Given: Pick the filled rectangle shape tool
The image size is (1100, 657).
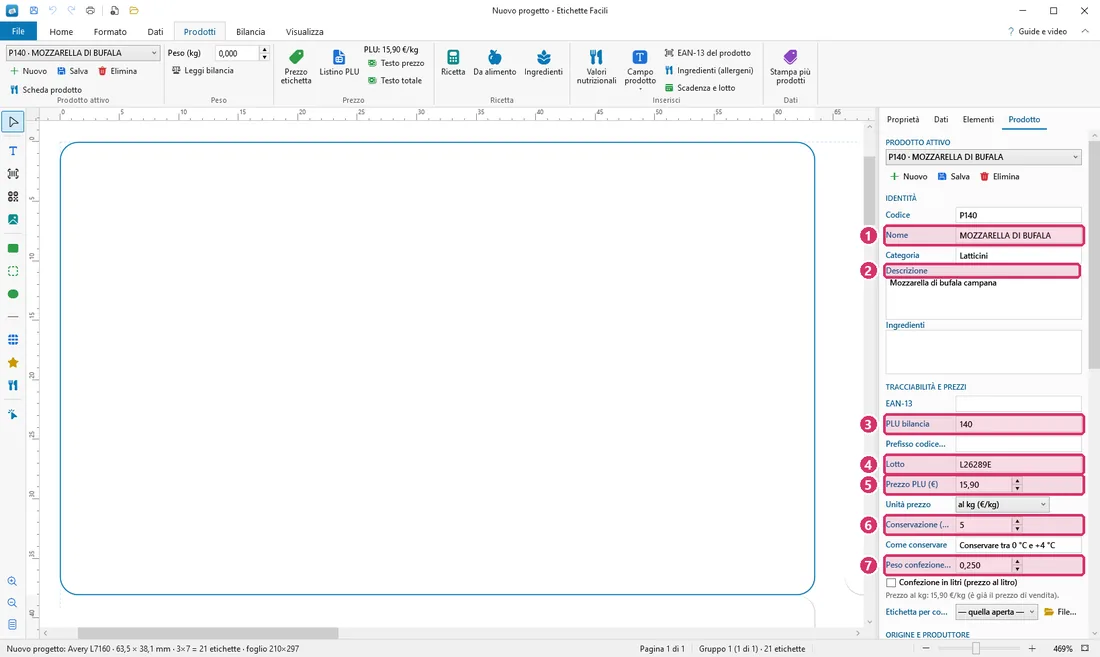Looking at the screenshot, I should pyautogui.click(x=13, y=248).
